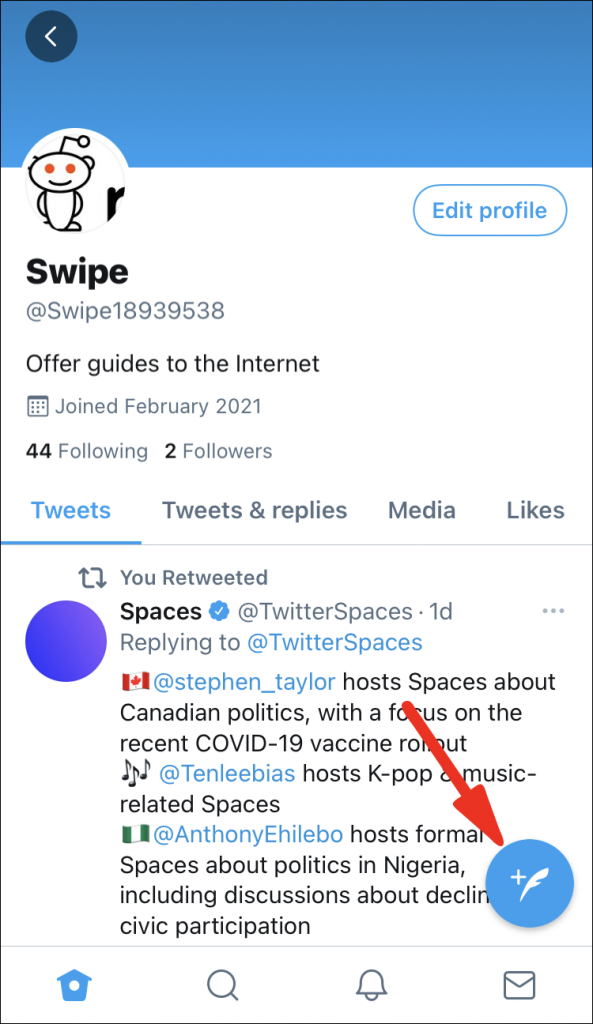The width and height of the screenshot is (593, 1024).
Task: View the Likes tab
Action: [x=535, y=510]
